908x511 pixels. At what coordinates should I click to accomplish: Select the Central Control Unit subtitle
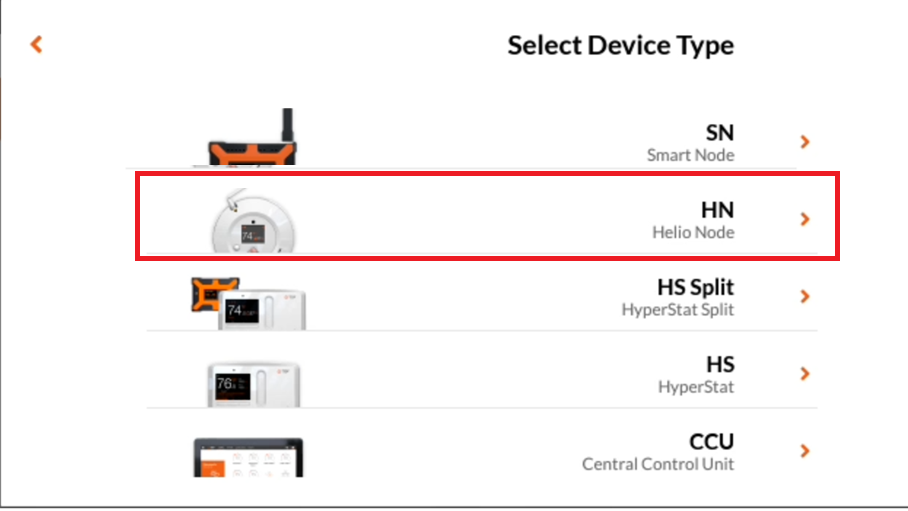tap(658, 464)
